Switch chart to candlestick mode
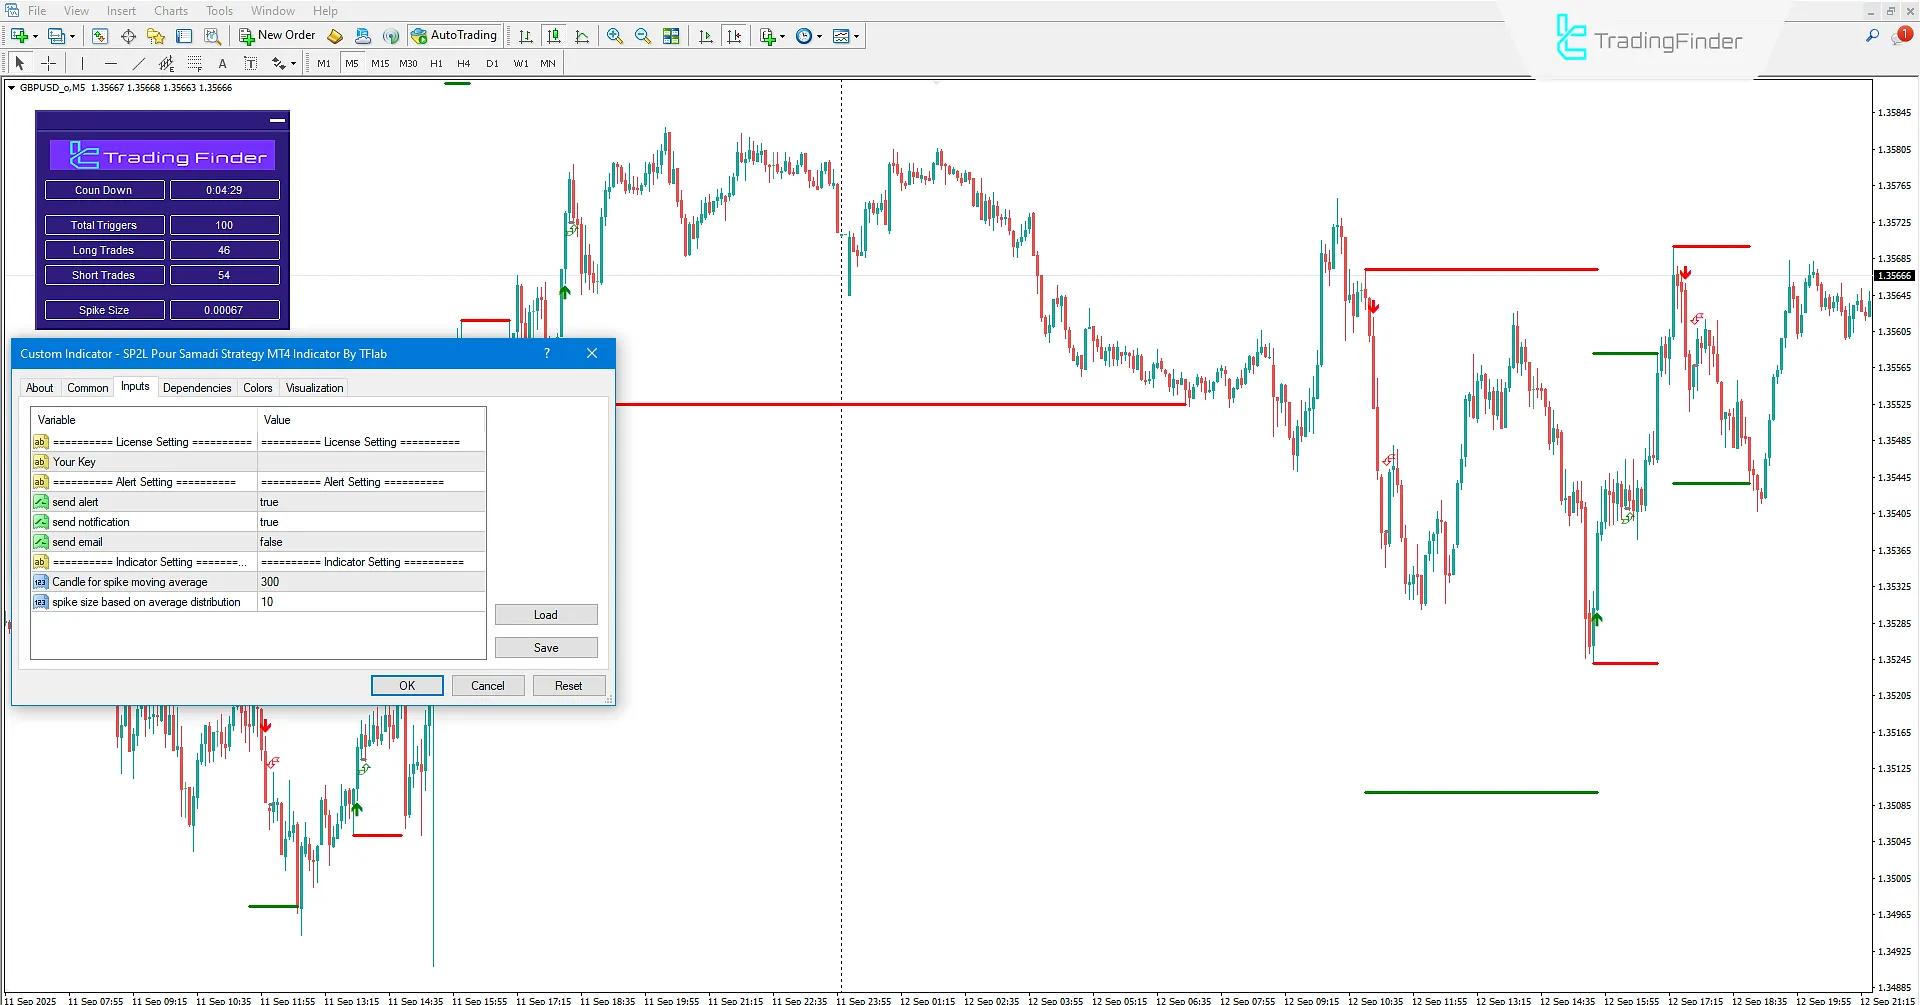This screenshot has height=1005, width=1920. (x=554, y=36)
